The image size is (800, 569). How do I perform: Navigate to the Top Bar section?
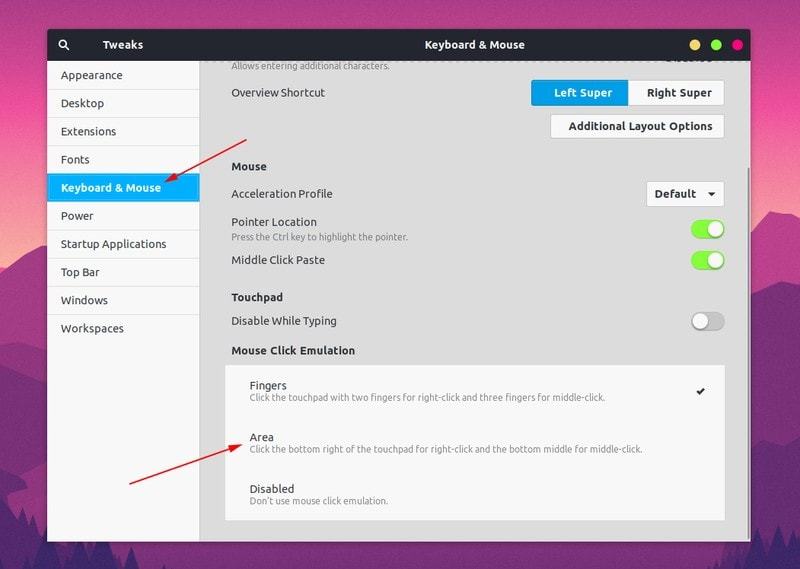point(81,272)
